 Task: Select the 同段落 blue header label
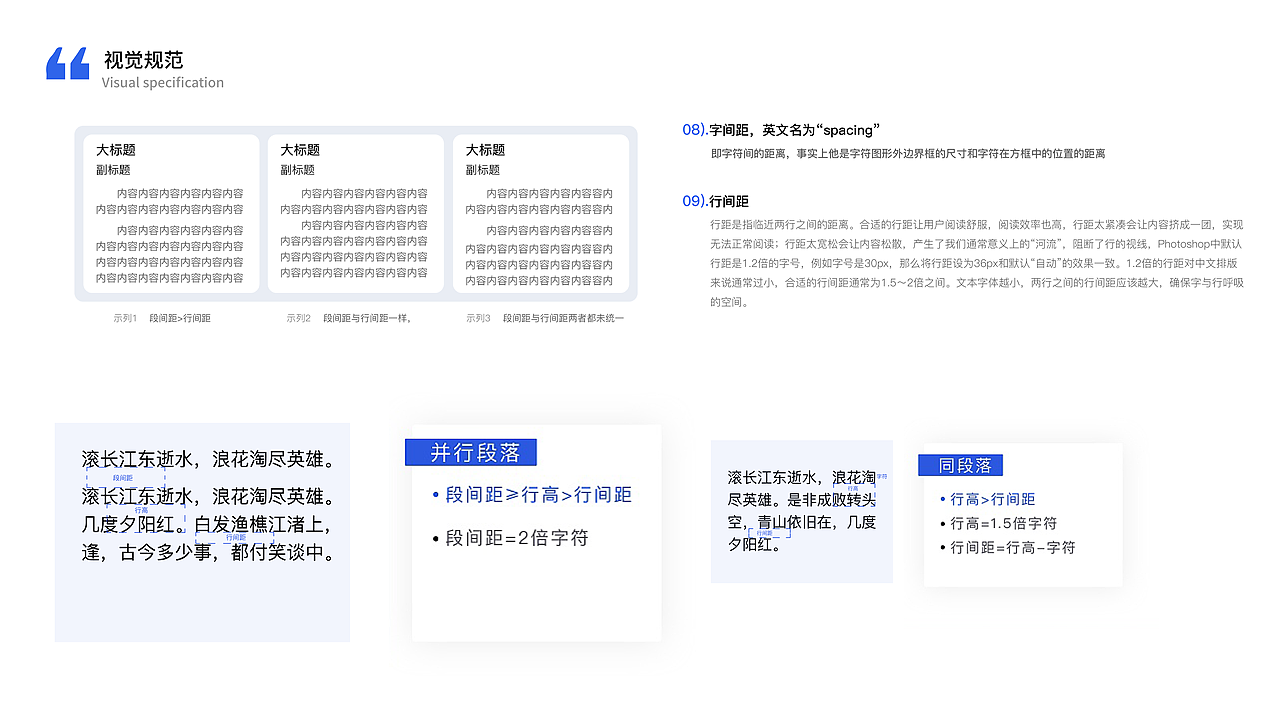960,465
